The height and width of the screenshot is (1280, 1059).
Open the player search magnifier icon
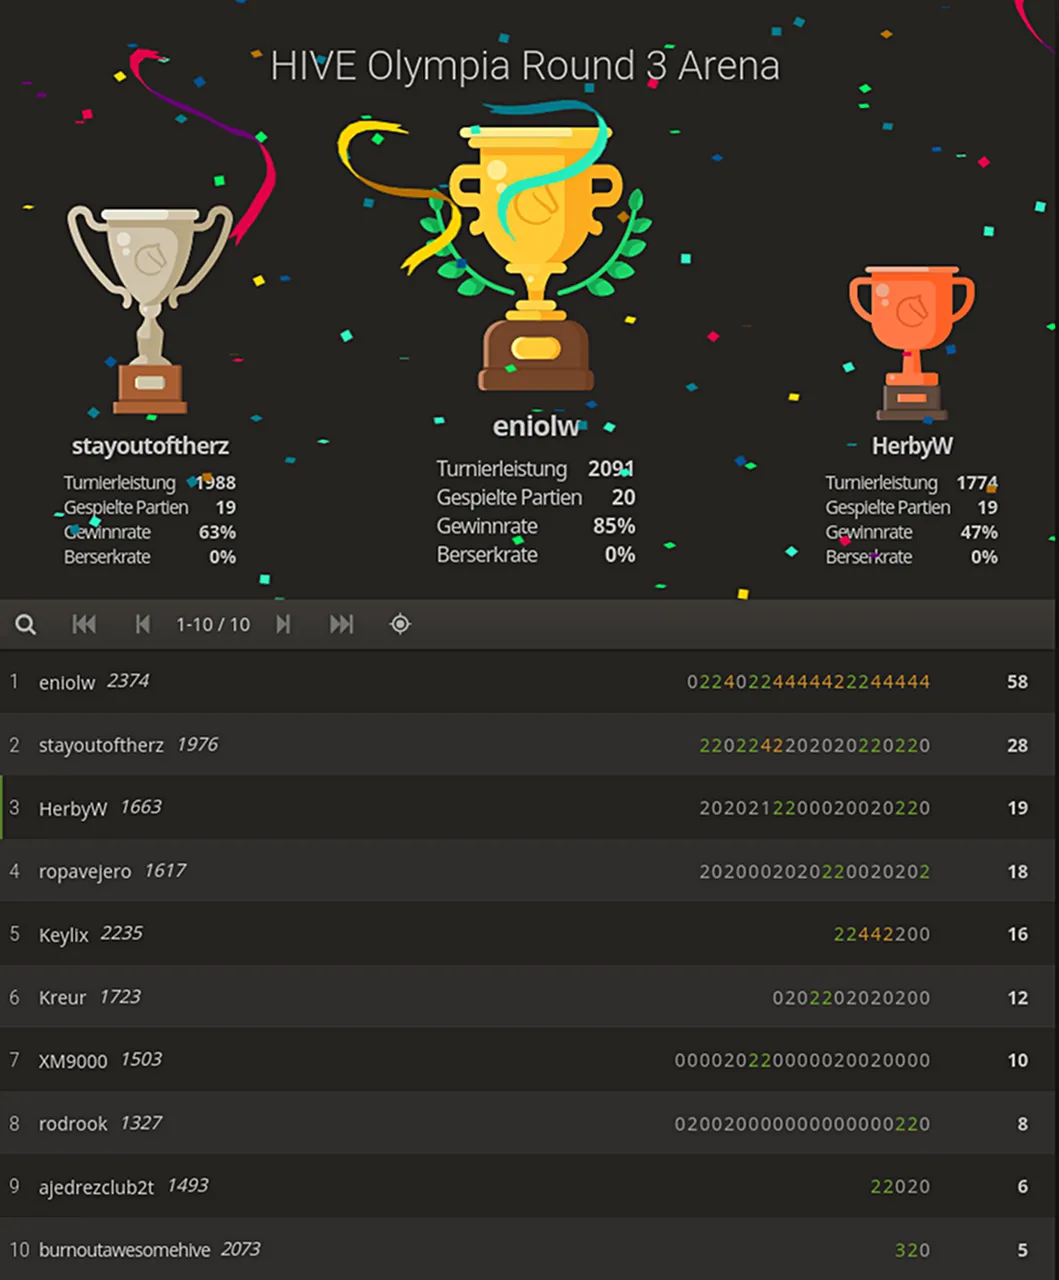click(26, 624)
